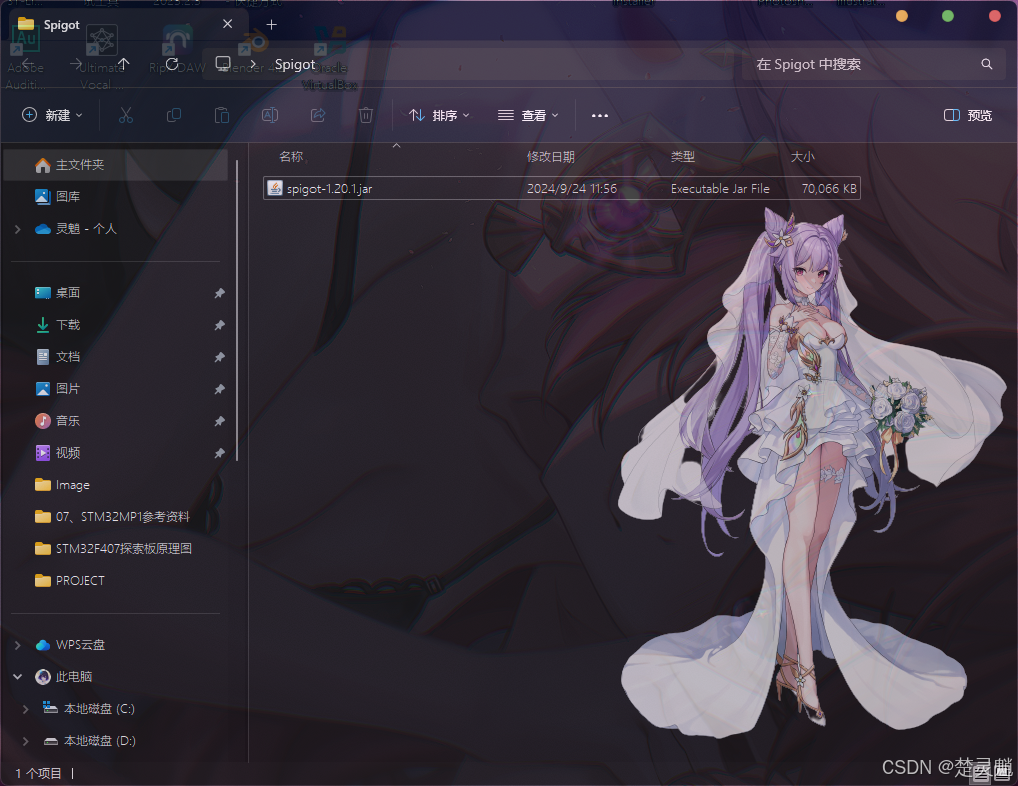Click the Delete trash can icon
This screenshot has height=786, width=1018.
pyautogui.click(x=366, y=116)
